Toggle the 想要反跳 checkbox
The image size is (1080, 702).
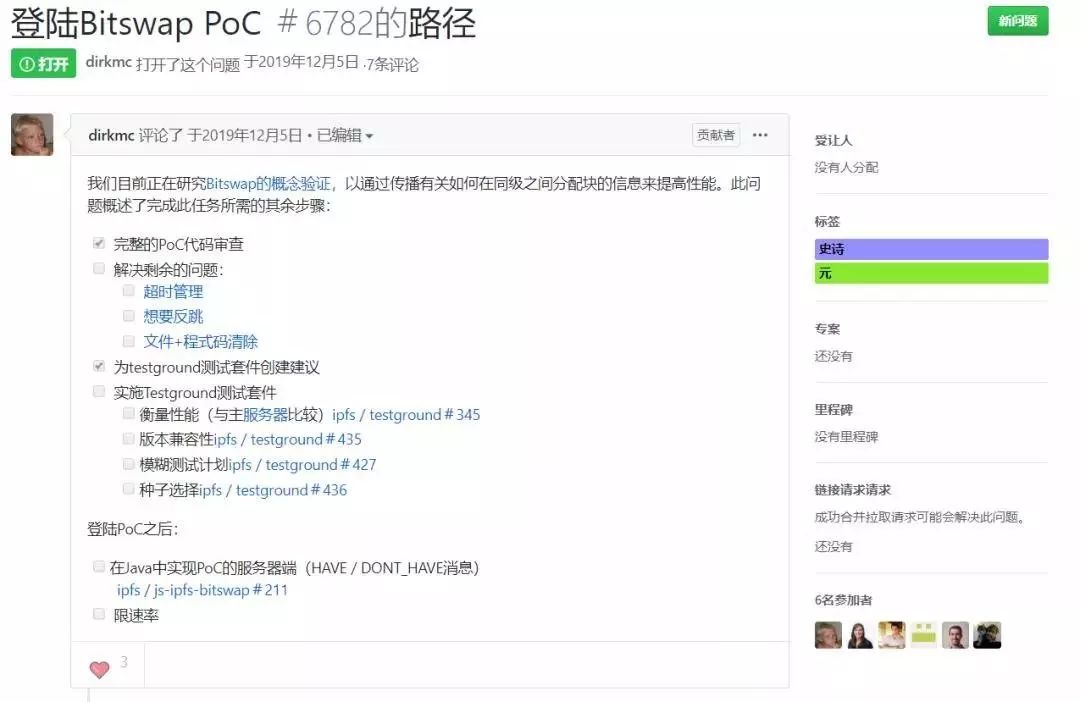coord(129,316)
